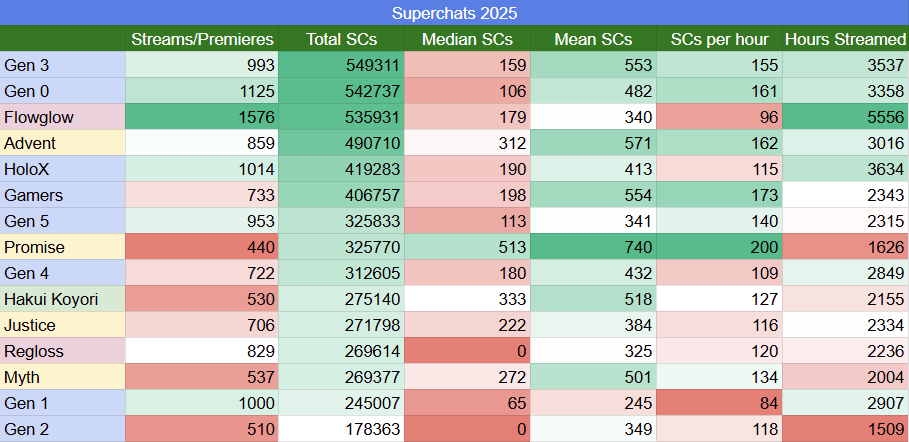Image resolution: width=909 pixels, height=442 pixels.
Task: Click the Gen 3 row label
Action: click(x=63, y=65)
